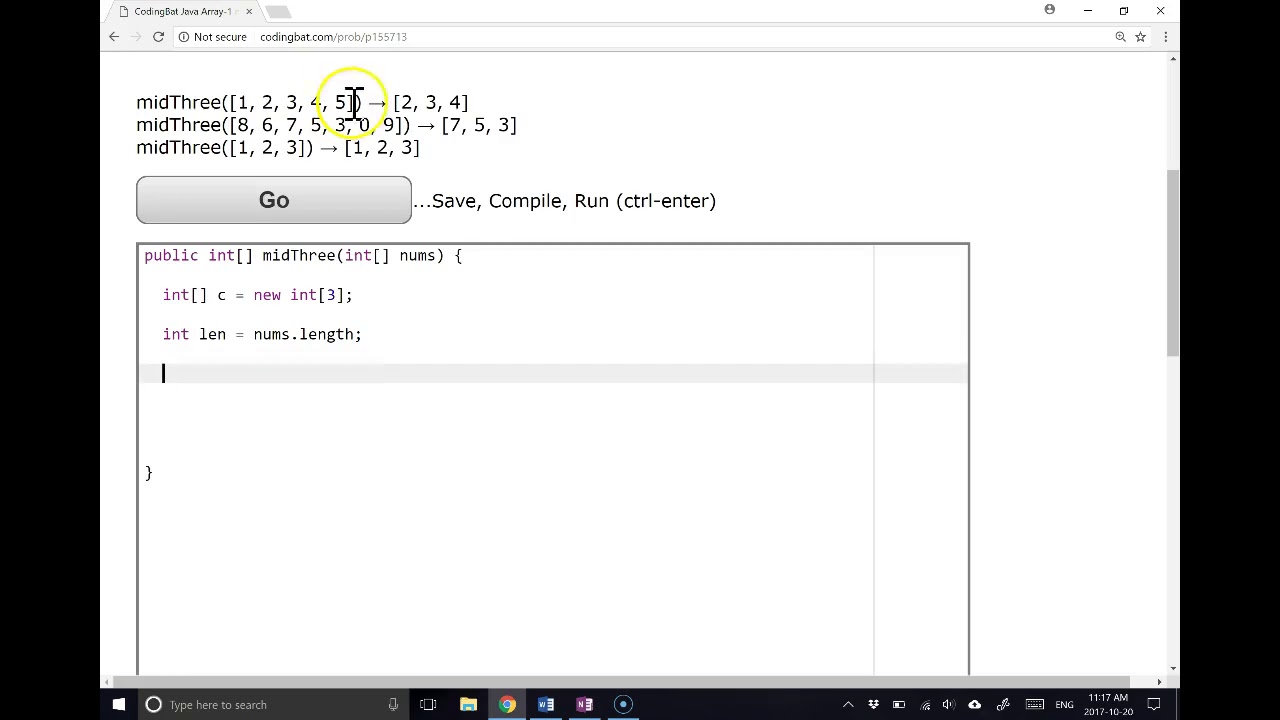The width and height of the screenshot is (1280, 720).
Task: Open the Wi-Fi network tray icon
Action: [x=924, y=705]
